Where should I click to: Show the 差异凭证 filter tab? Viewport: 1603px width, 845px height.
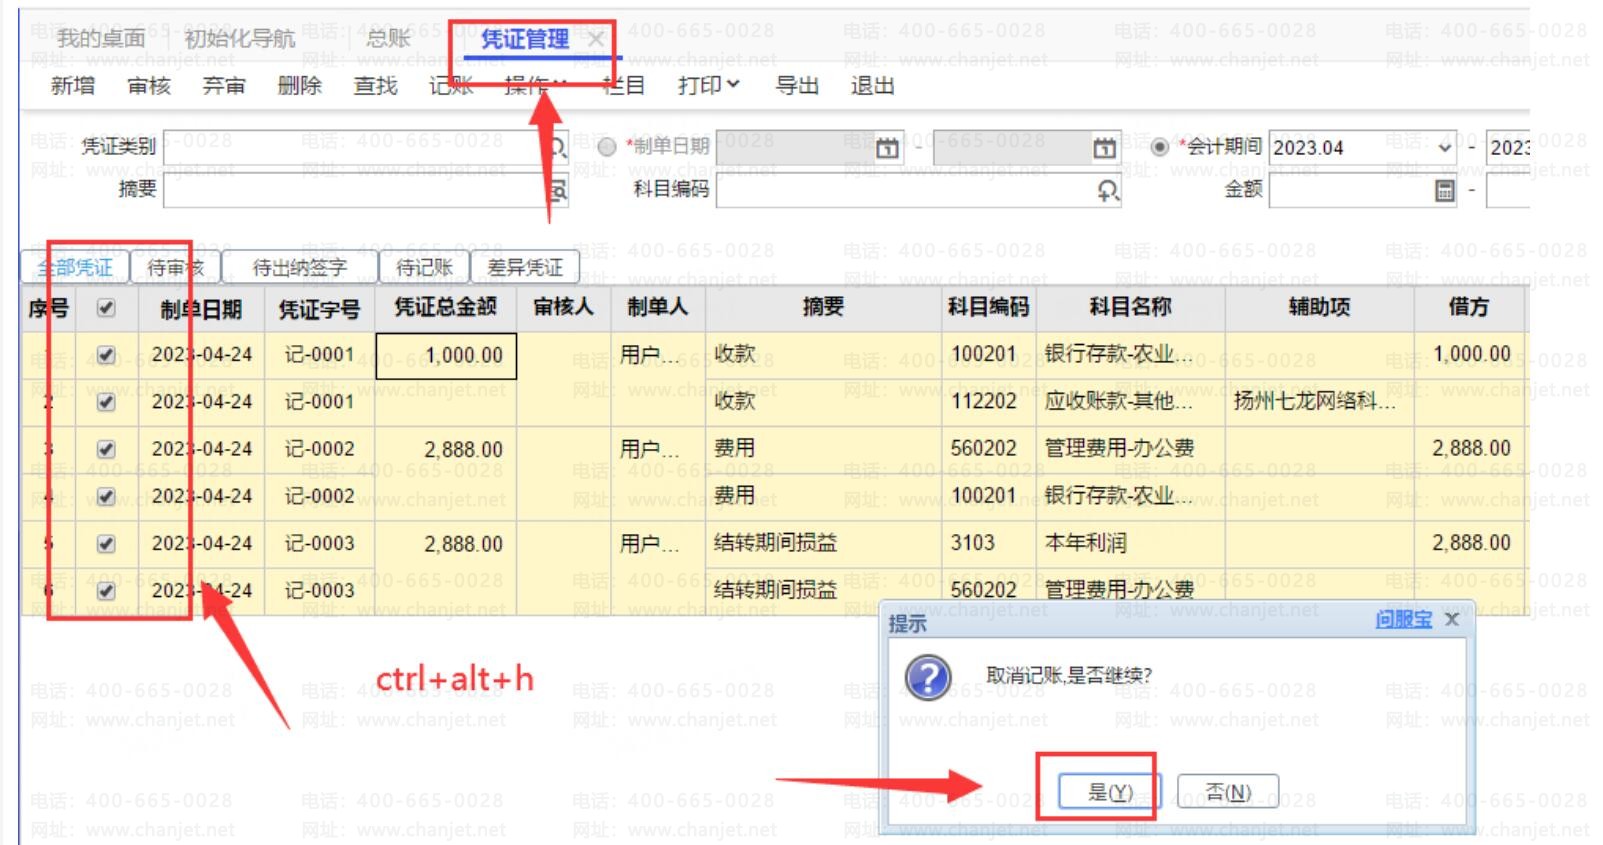[x=525, y=267]
